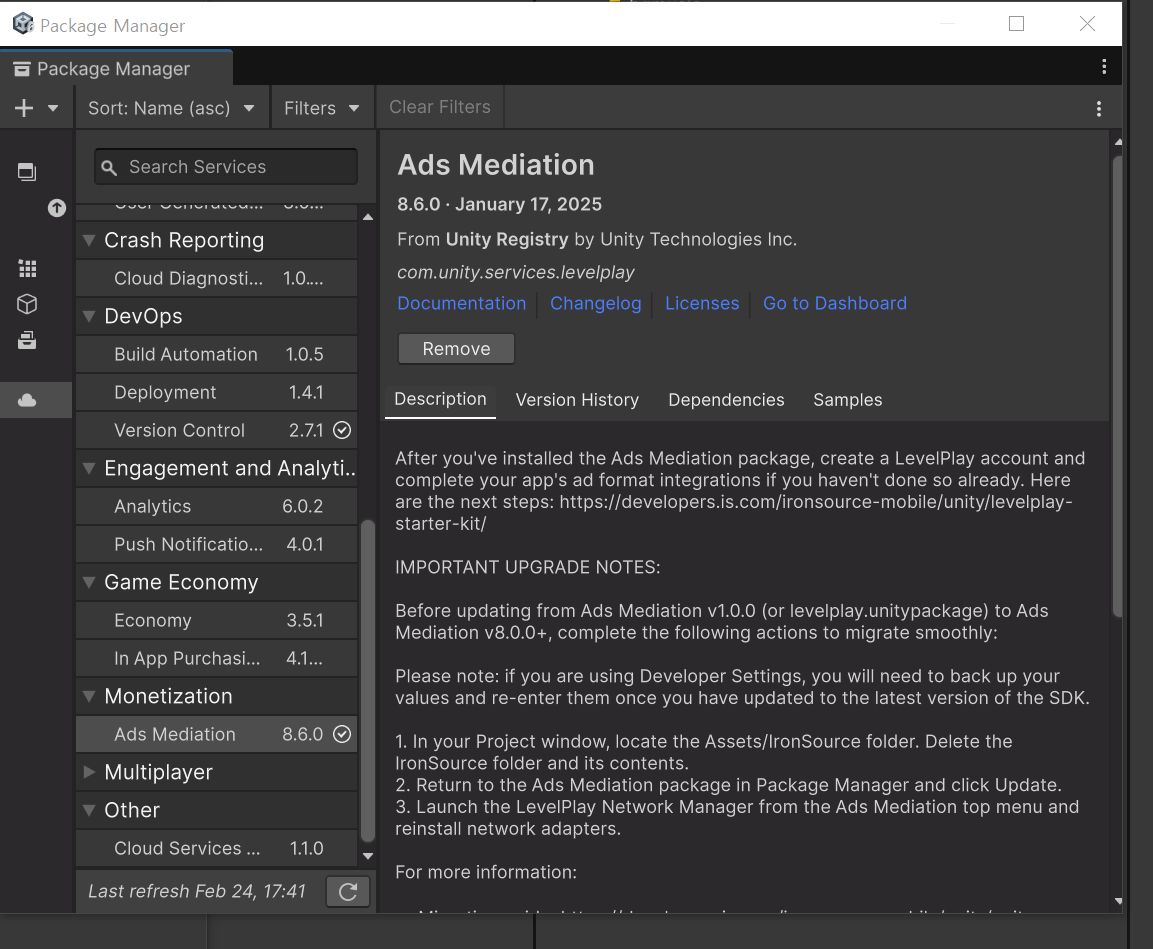Open the toolbar's three-dot advanced menu
This screenshot has height=949, width=1153.
coord(1099,109)
